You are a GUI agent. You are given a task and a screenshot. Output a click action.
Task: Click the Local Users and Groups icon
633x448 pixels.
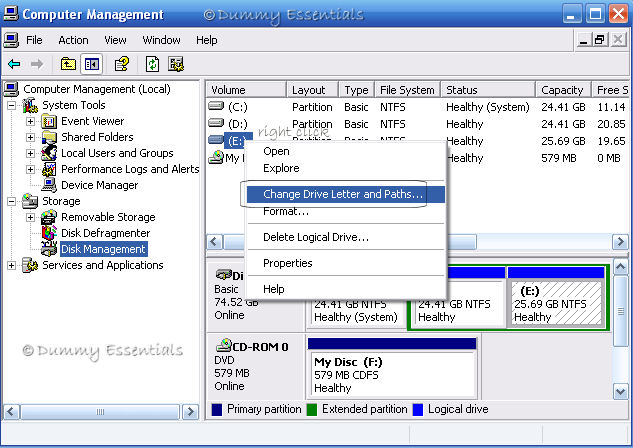[49, 153]
